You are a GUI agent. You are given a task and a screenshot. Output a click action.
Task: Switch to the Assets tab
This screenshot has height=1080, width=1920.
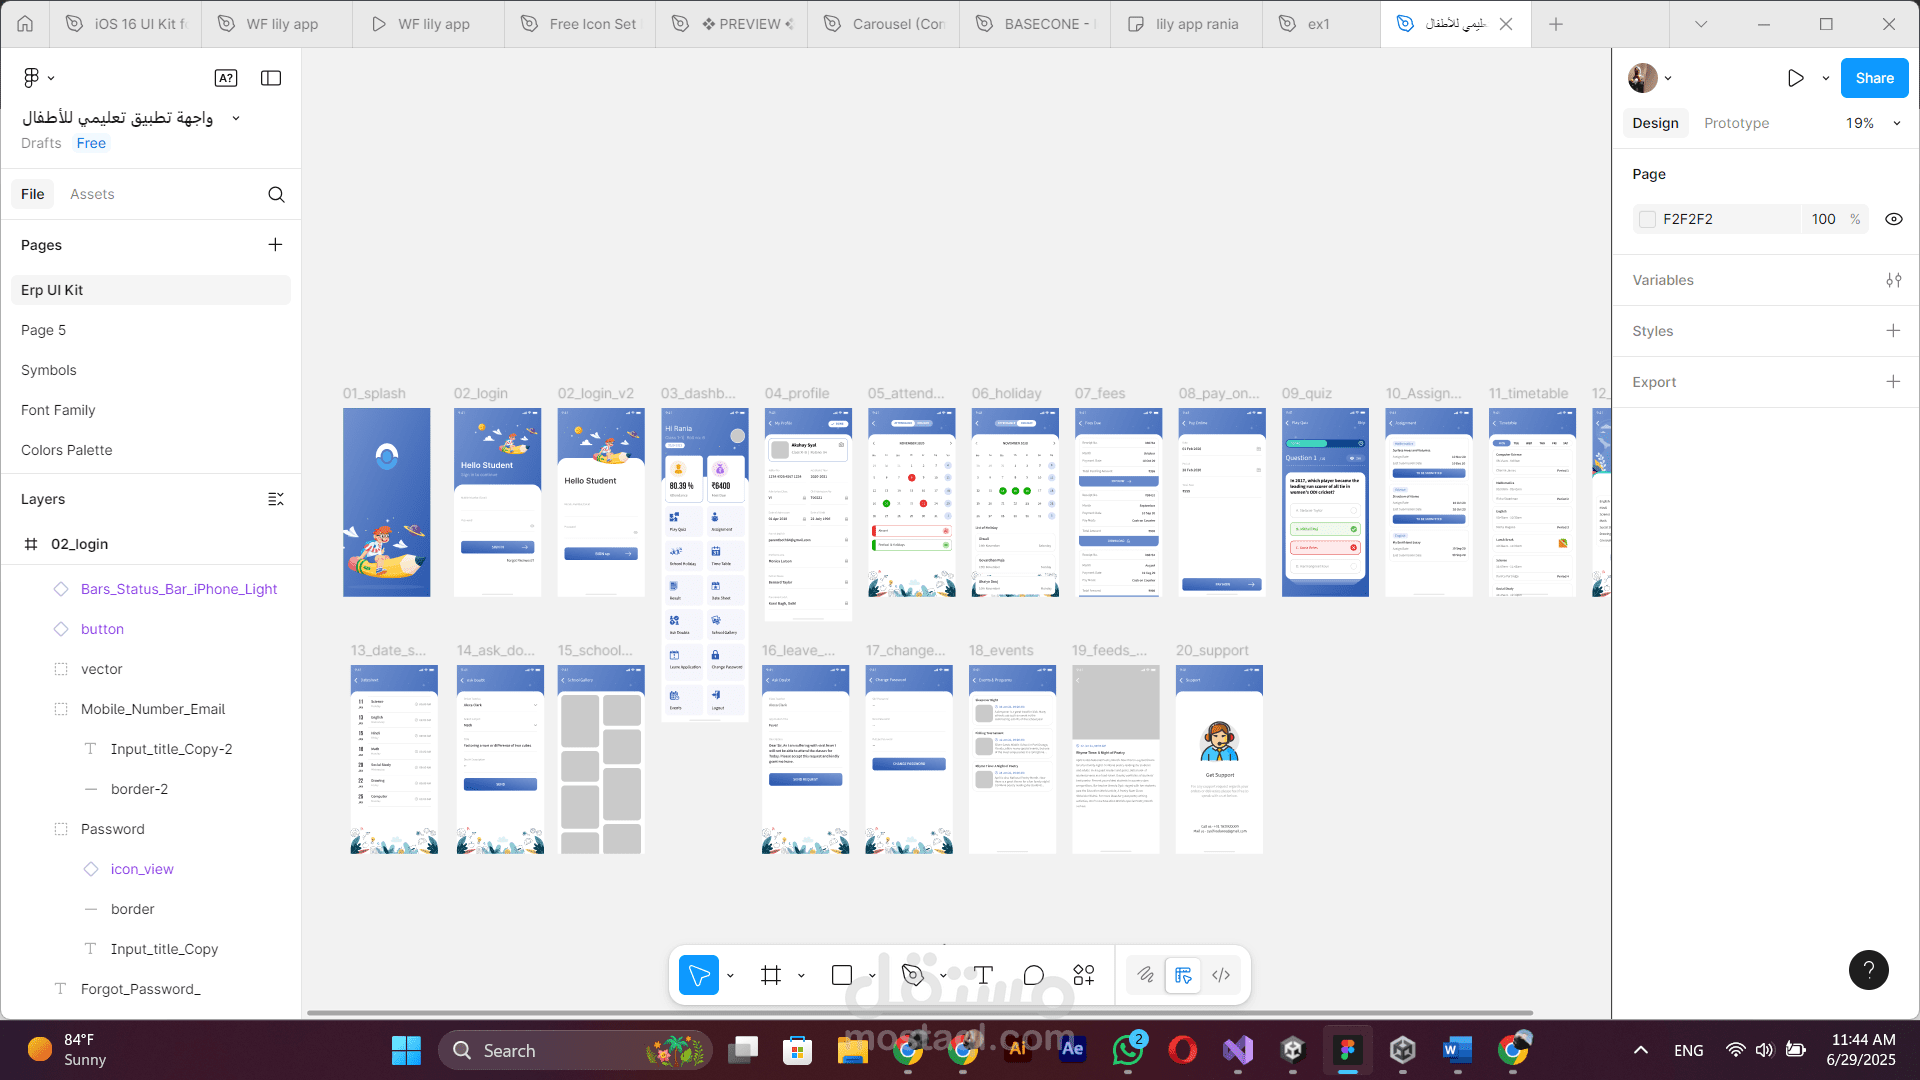[x=92, y=194]
